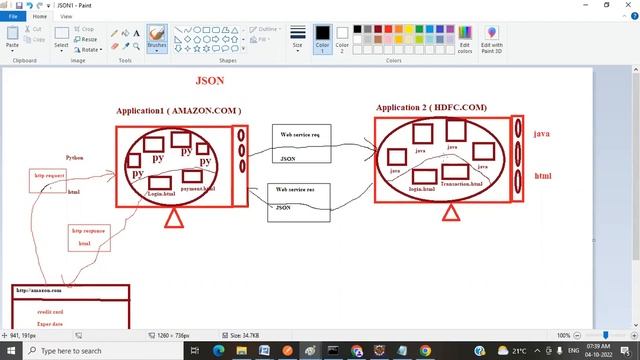Click the zoom in plus button
The width and height of the screenshot is (640, 360).
[x=634, y=336]
